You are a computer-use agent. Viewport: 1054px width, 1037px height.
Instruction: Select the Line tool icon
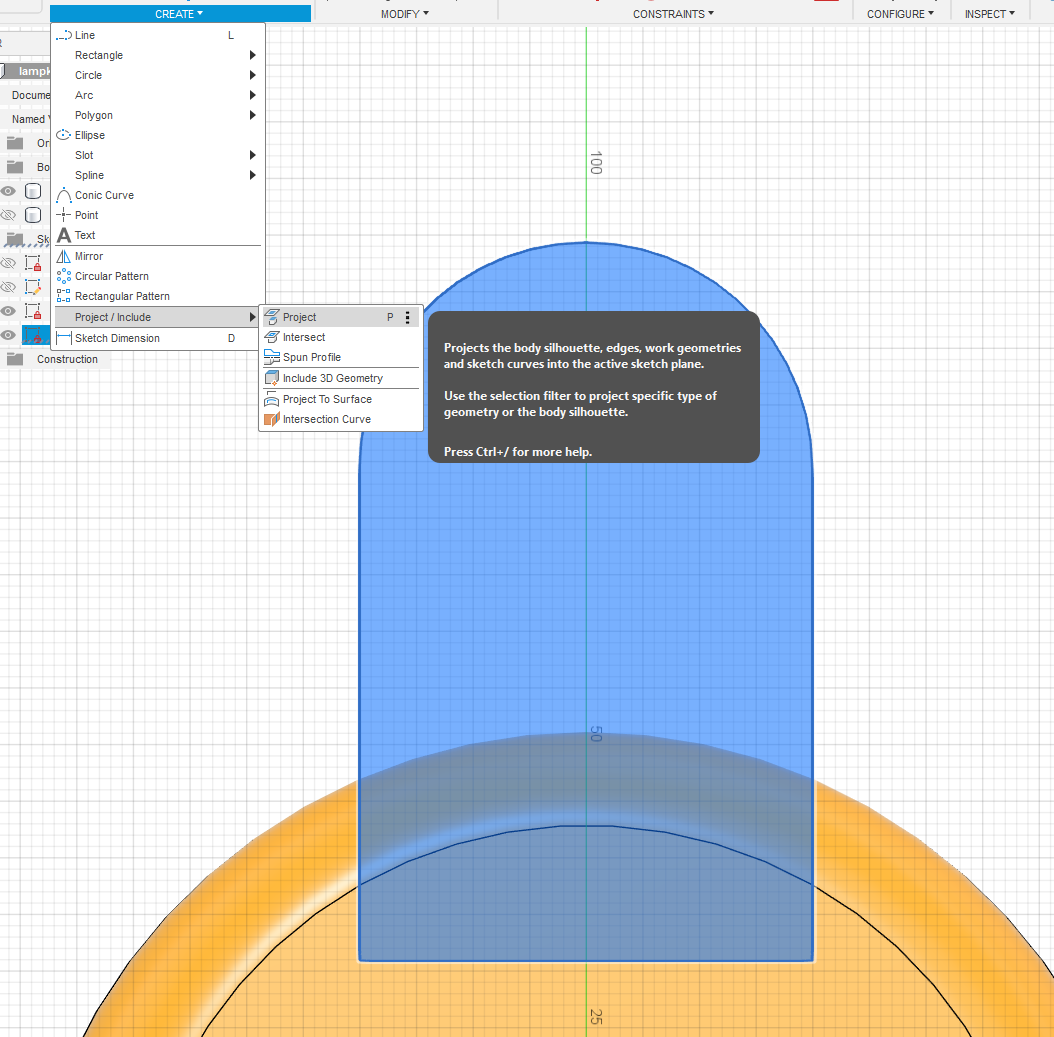pos(64,35)
